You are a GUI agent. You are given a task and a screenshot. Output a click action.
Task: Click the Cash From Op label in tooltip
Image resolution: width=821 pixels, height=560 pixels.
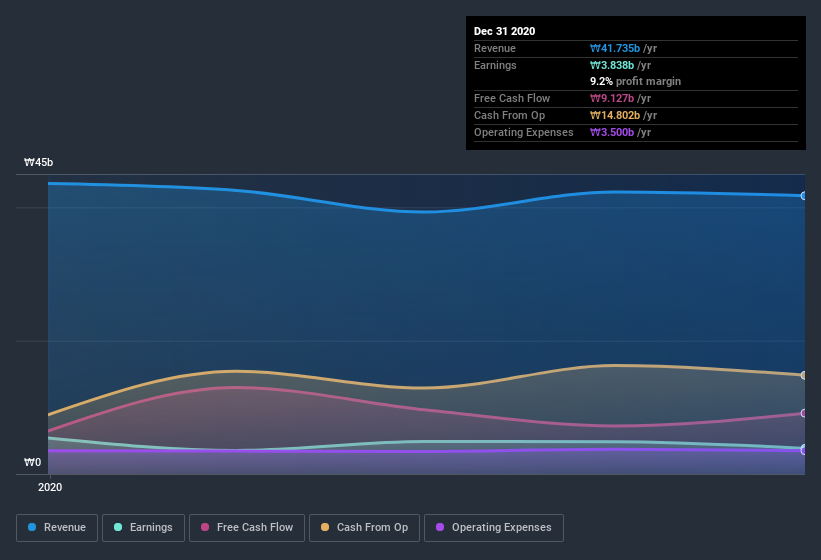509,115
